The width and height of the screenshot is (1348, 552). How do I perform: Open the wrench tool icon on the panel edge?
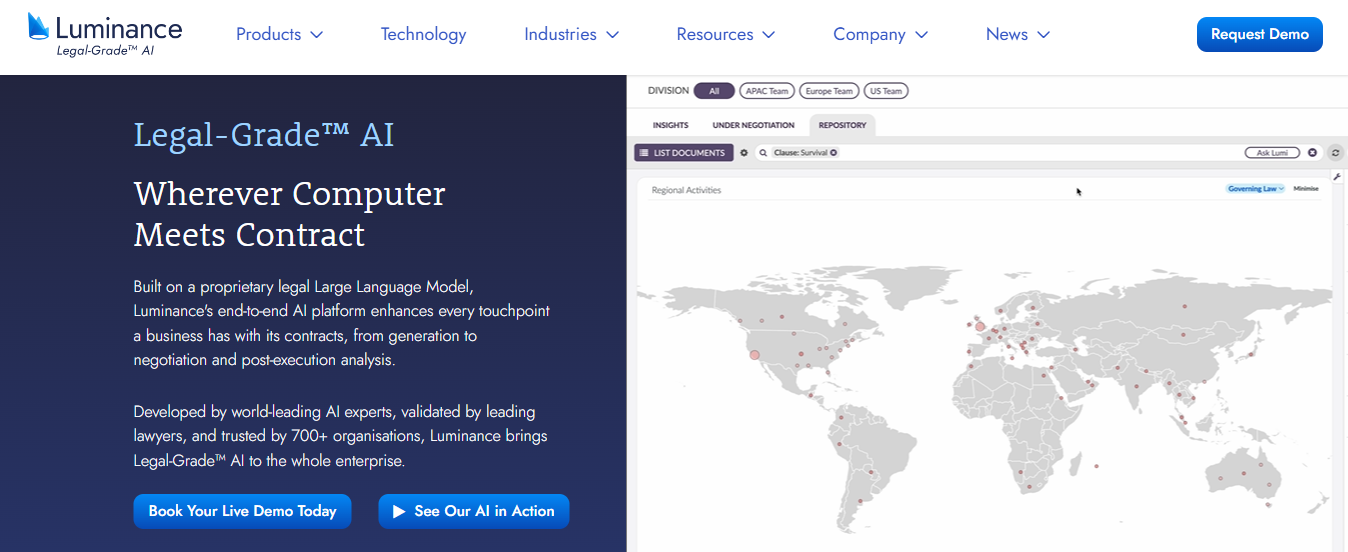(x=1337, y=177)
